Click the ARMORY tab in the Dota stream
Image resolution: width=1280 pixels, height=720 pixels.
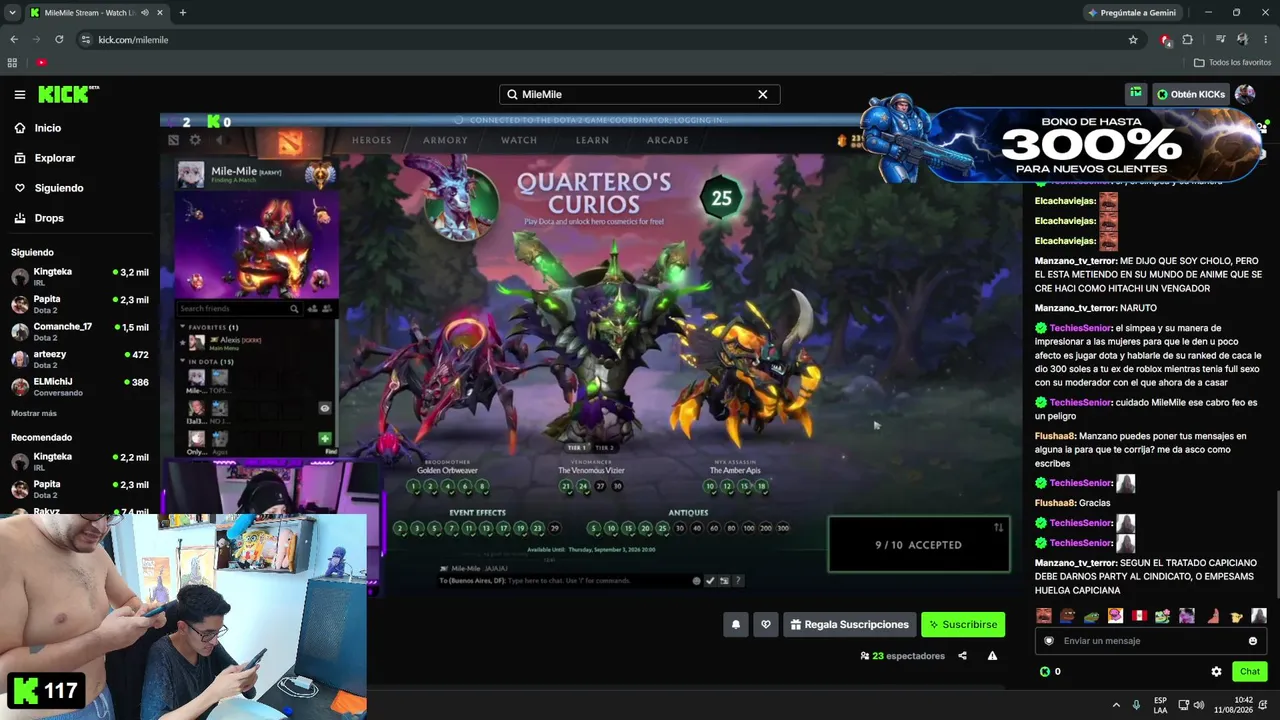(445, 140)
